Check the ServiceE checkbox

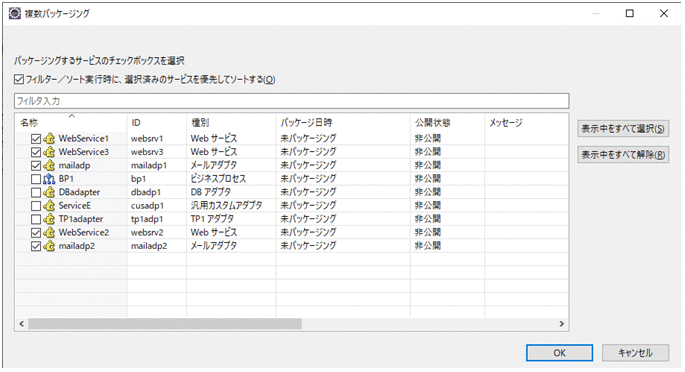click(x=36, y=206)
